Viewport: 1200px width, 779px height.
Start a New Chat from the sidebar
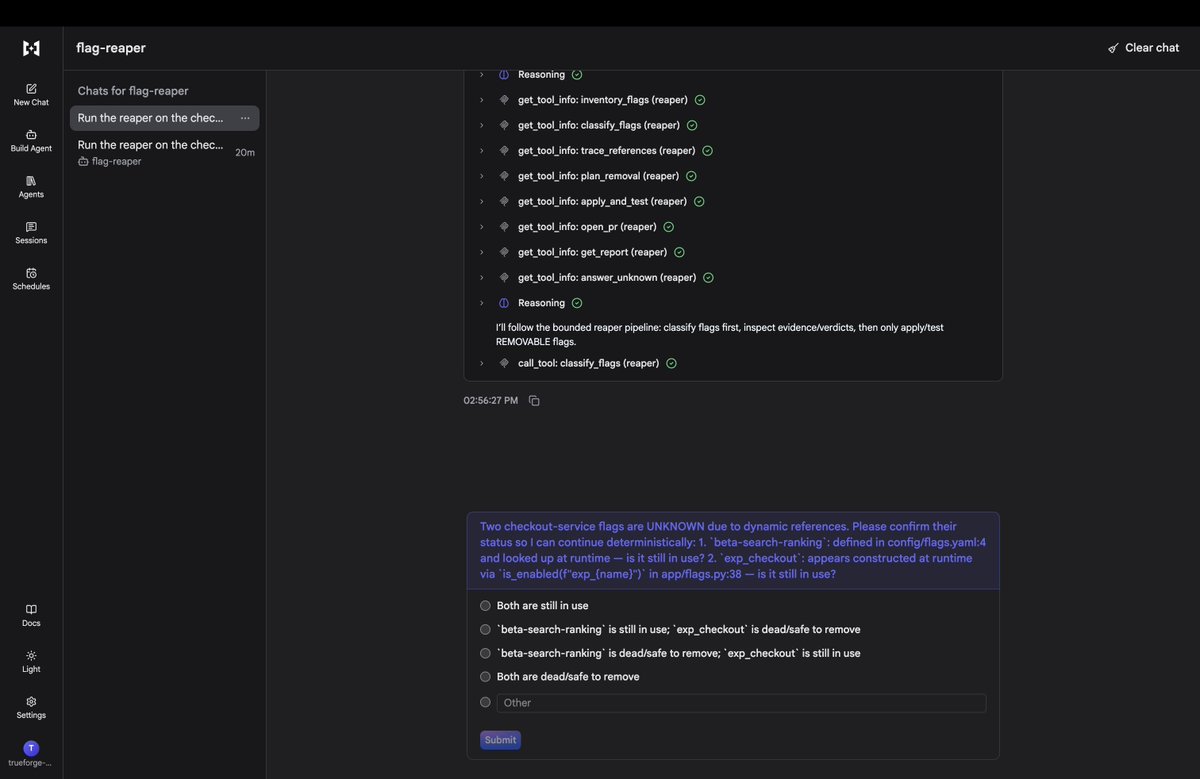tap(31, 95)
